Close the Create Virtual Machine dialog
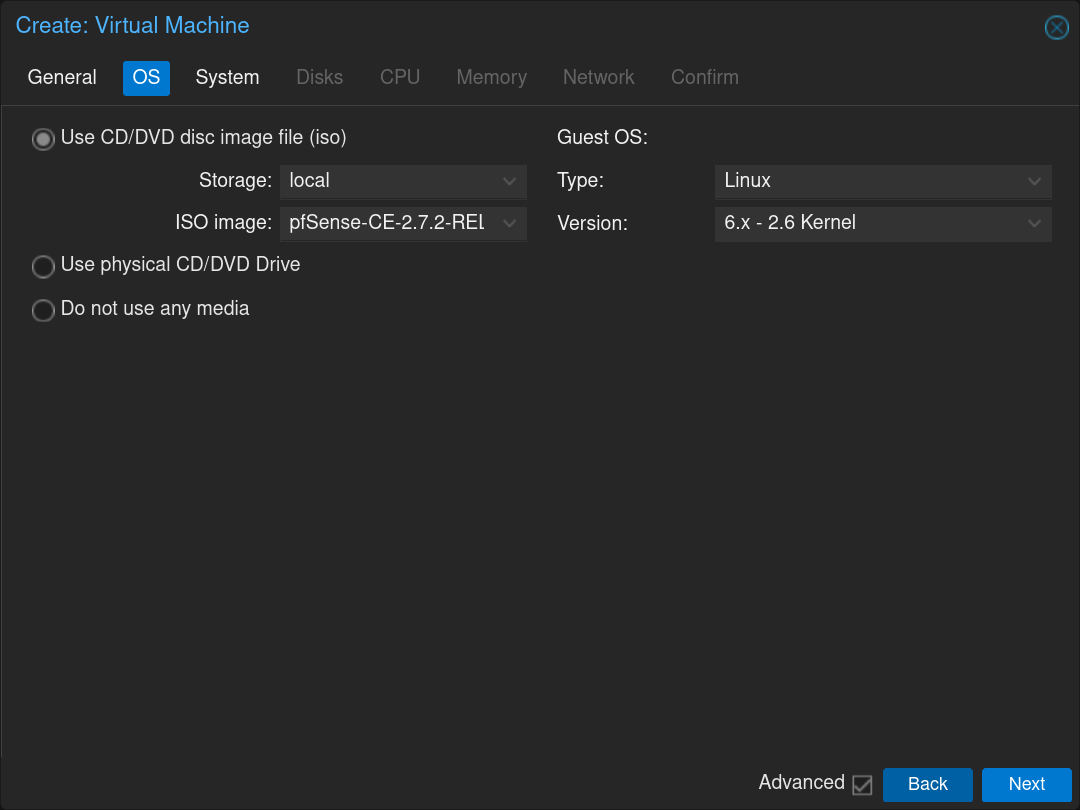The image size is (1080, 810). point(1056,28)
